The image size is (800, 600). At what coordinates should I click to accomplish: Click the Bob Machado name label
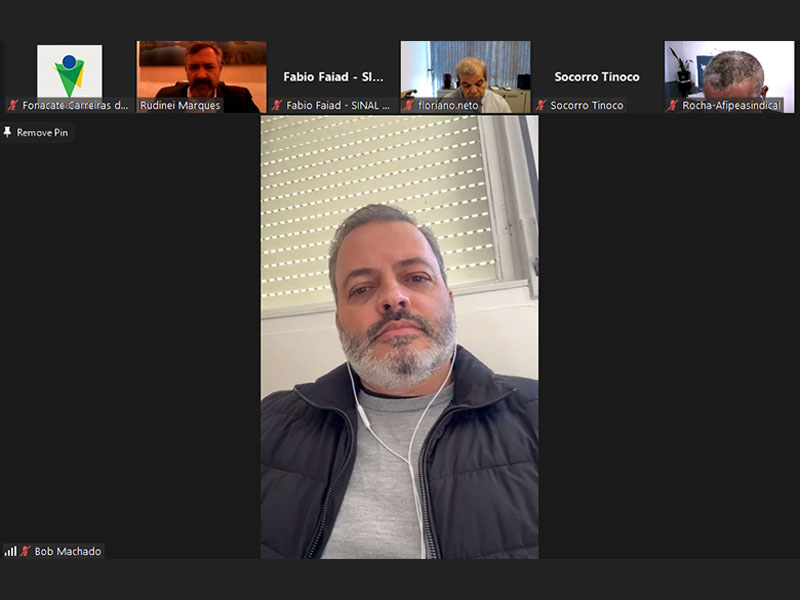click(x=67, y=551)
